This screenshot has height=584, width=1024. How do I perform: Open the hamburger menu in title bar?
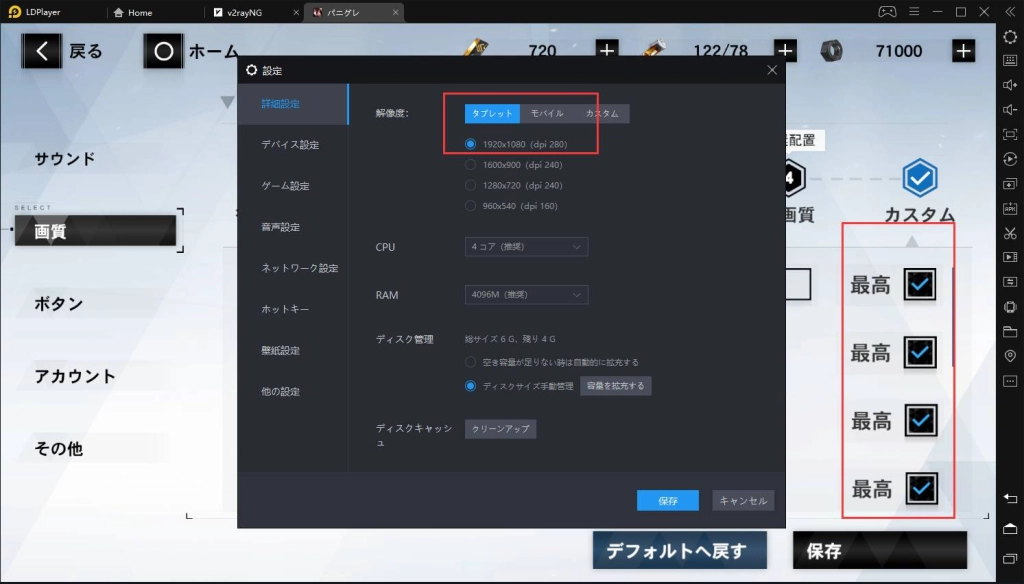914,12
